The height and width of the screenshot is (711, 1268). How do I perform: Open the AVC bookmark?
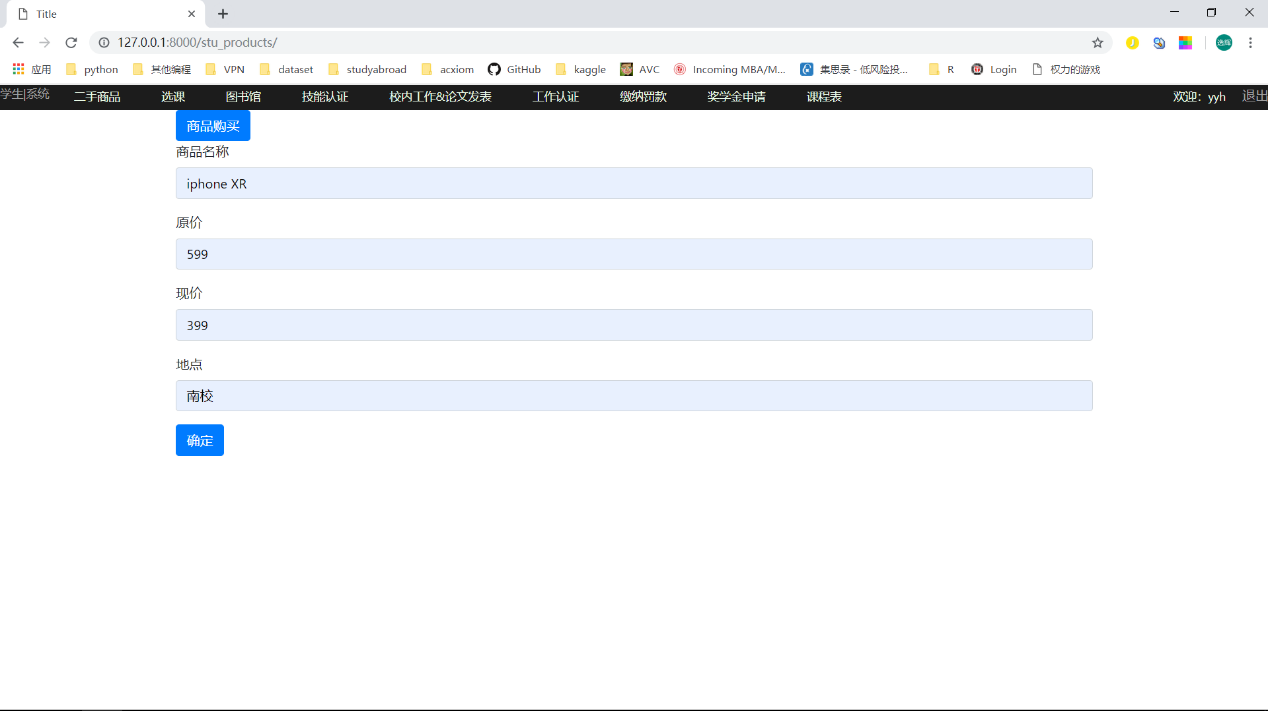[640, 69]
